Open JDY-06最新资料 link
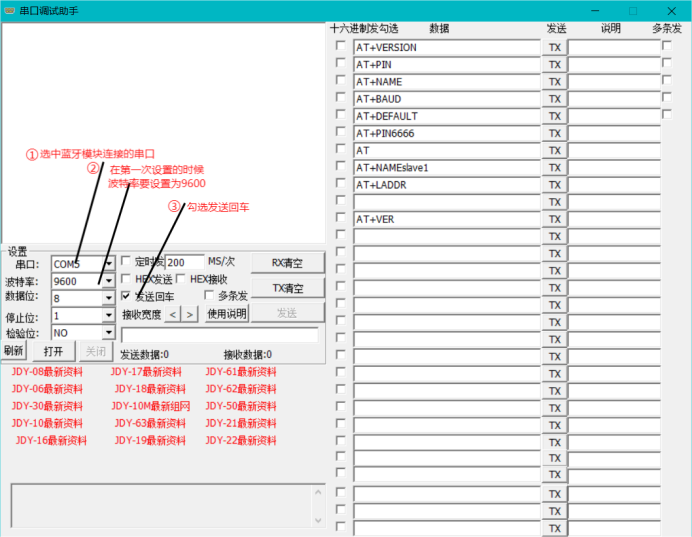The image size is (692, 537). [47, 389]
